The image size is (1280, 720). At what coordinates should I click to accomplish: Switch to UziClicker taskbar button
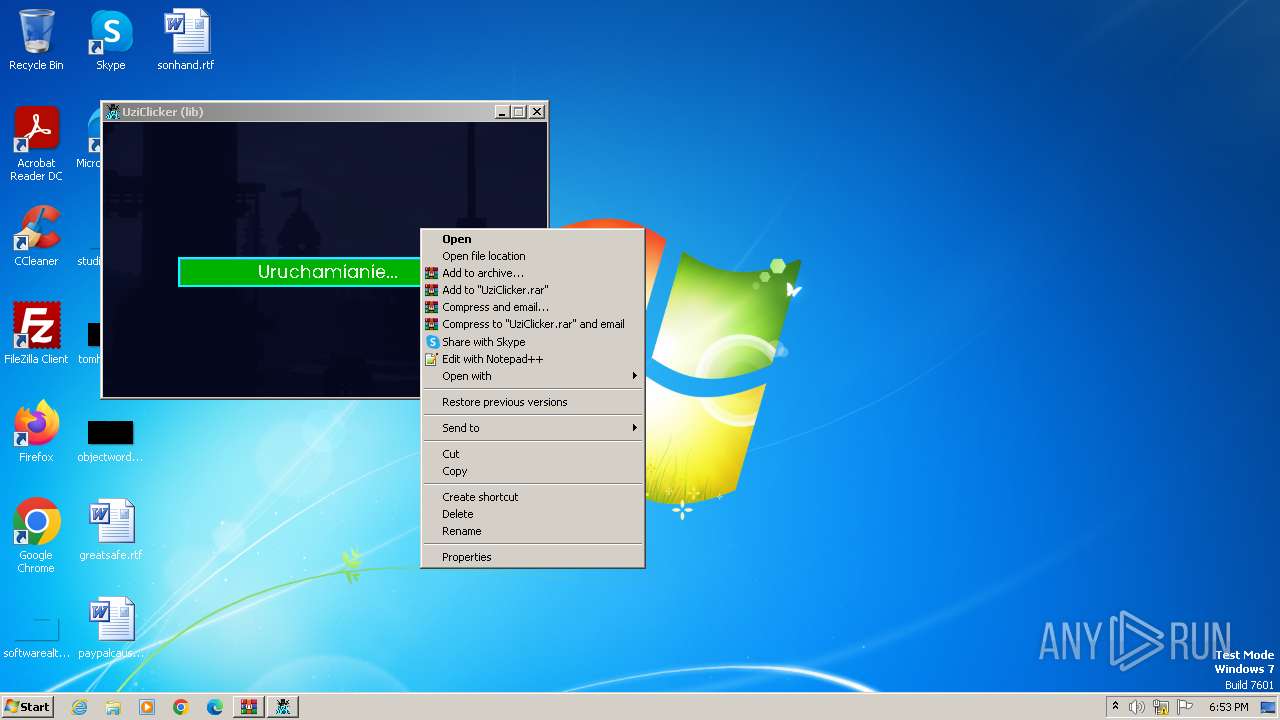pos(283,707)
